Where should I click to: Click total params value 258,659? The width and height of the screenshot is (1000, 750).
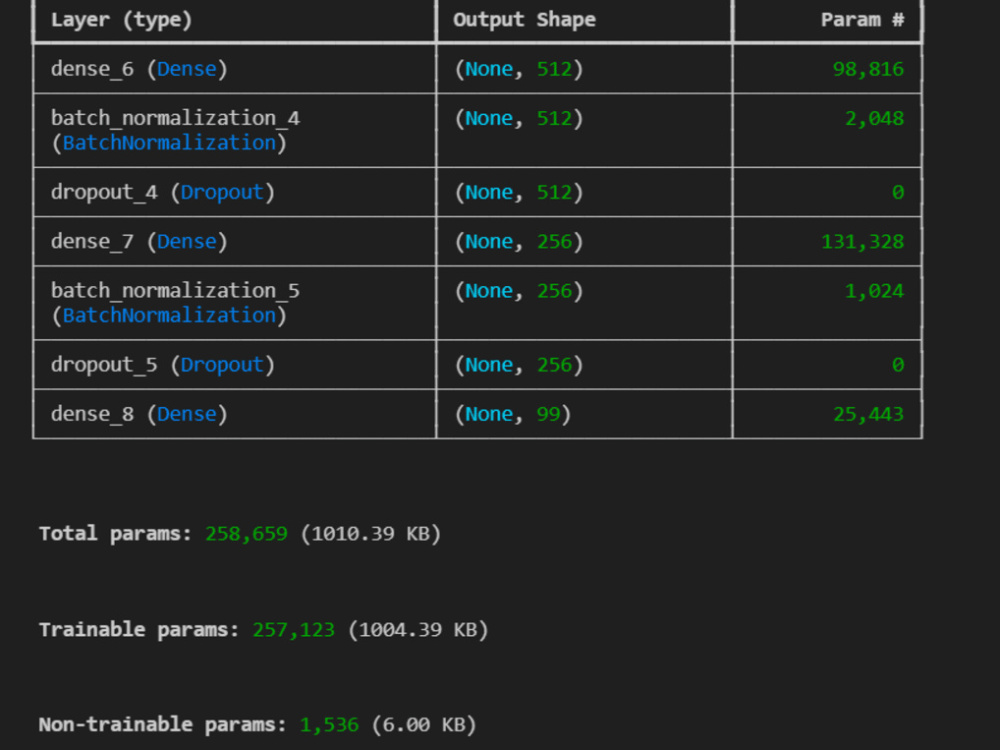[x=246, y=534]
